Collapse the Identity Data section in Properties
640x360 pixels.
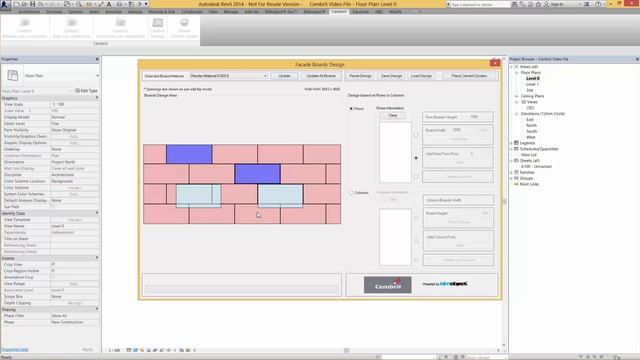pyautogui.click(x=97, y=213)
